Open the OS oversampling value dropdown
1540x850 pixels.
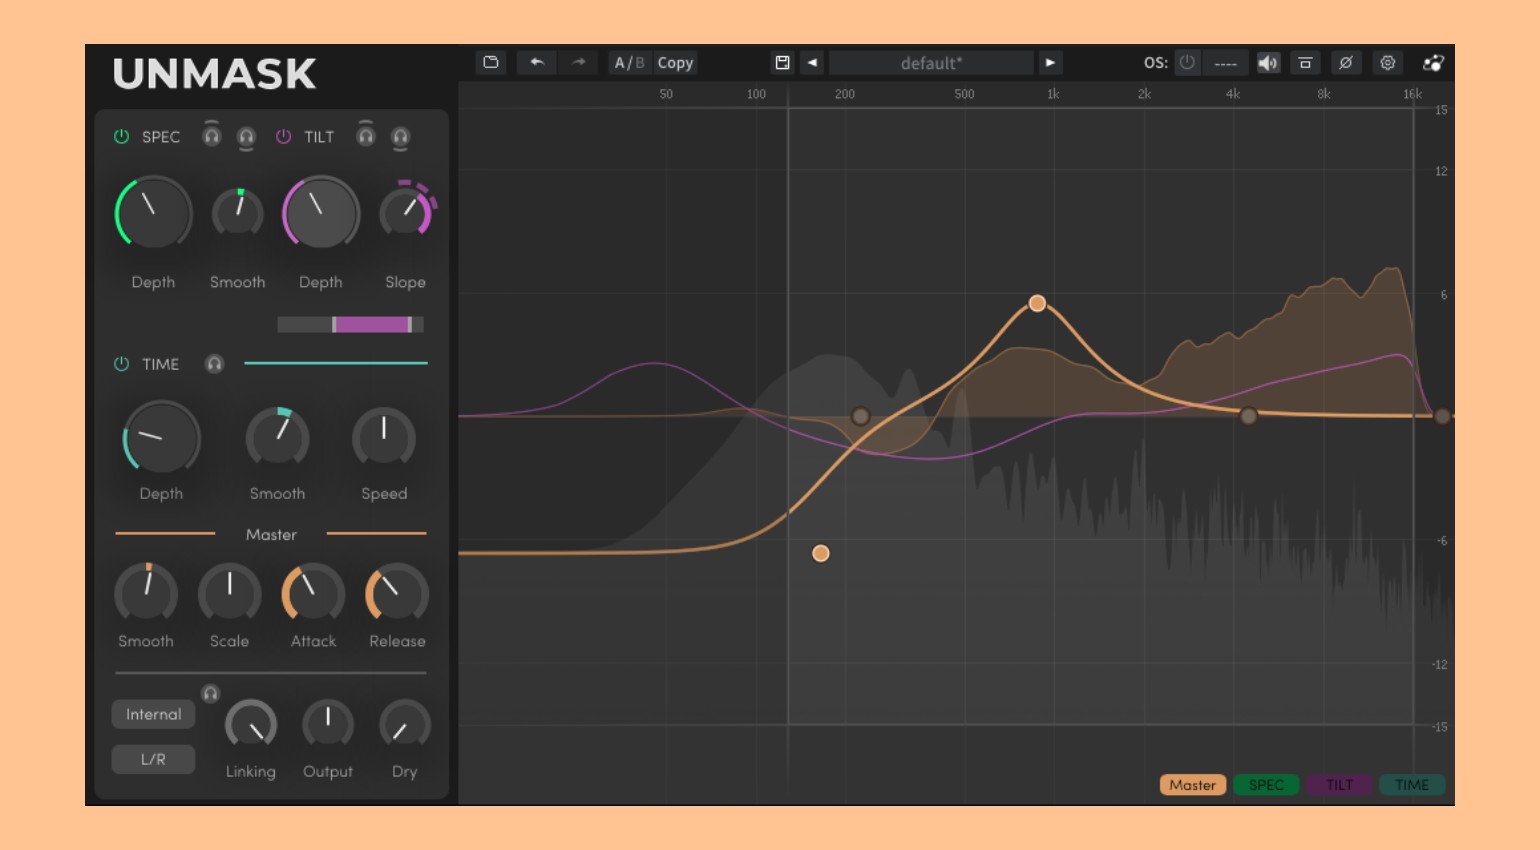coord(1225,62)
